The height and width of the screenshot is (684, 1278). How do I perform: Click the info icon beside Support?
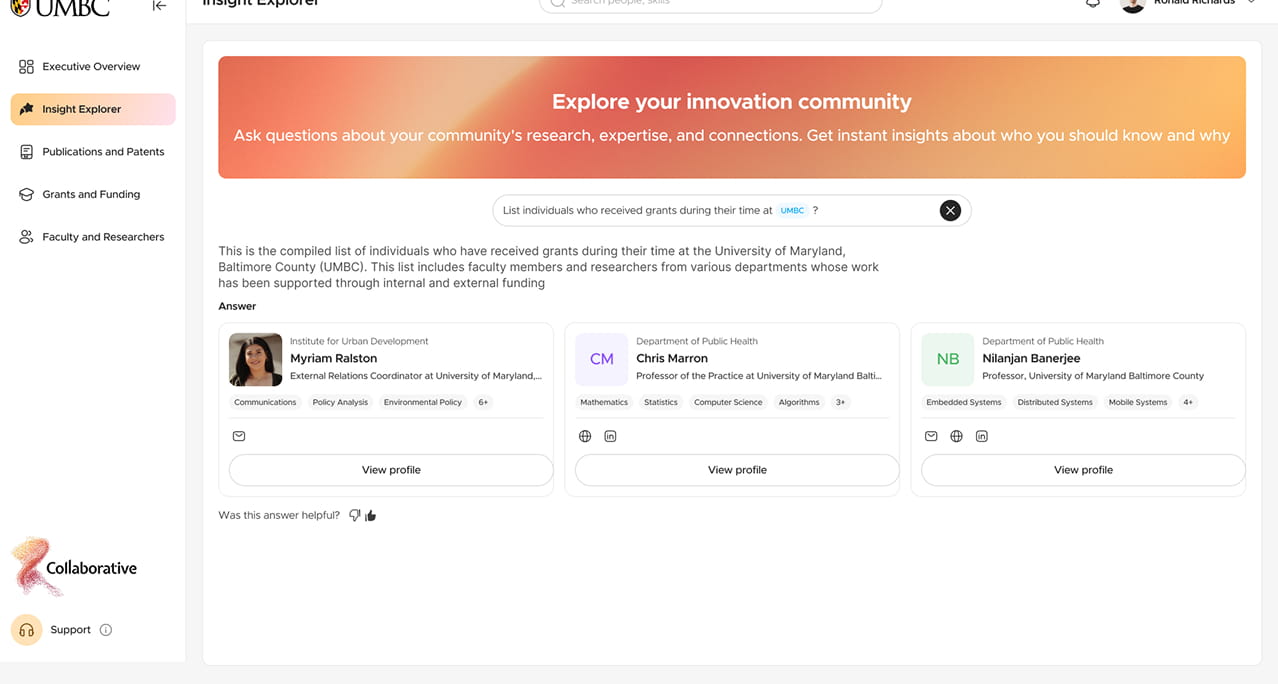tap(106, 630)
